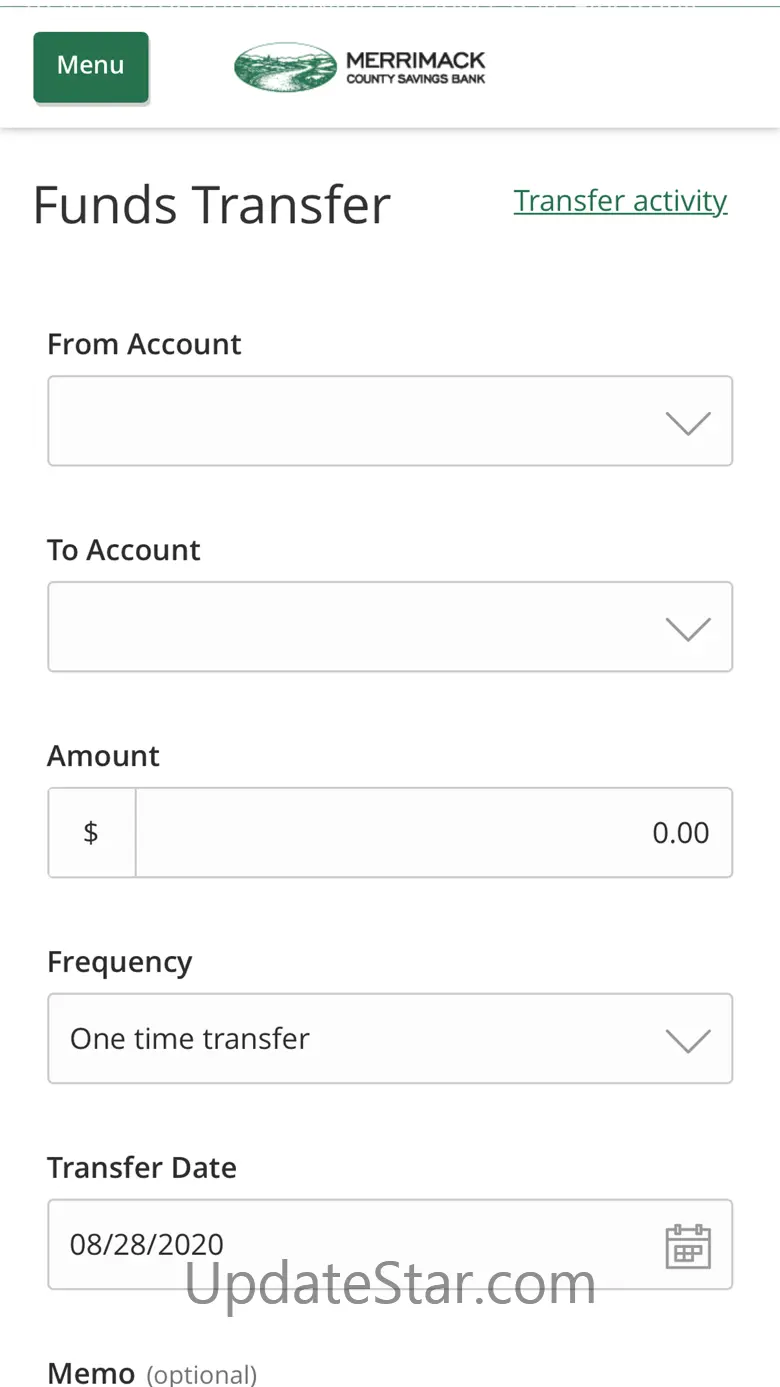This screenshot has width=780, height=1387.
Task: Click the Merrimack County Savings Bank logo
Action: pos(359,67)
